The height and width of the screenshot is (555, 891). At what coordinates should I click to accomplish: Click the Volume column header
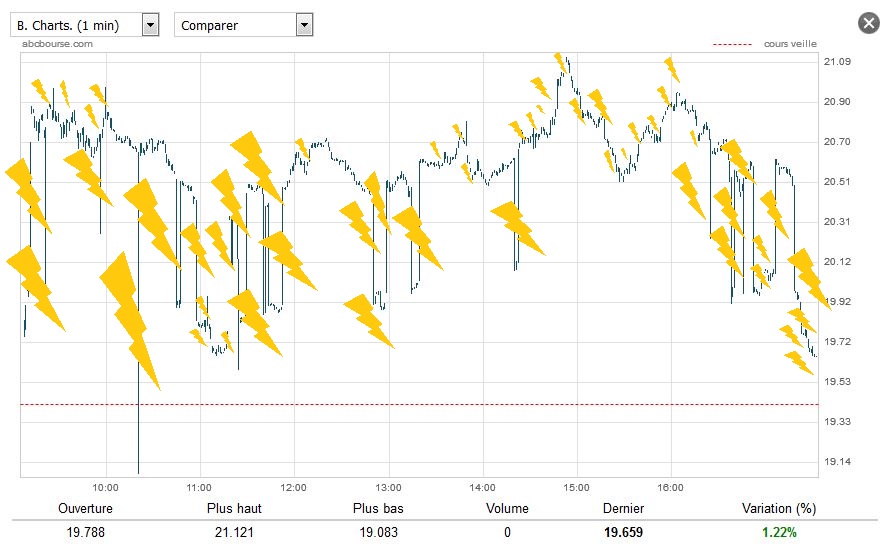coord(507,508)
